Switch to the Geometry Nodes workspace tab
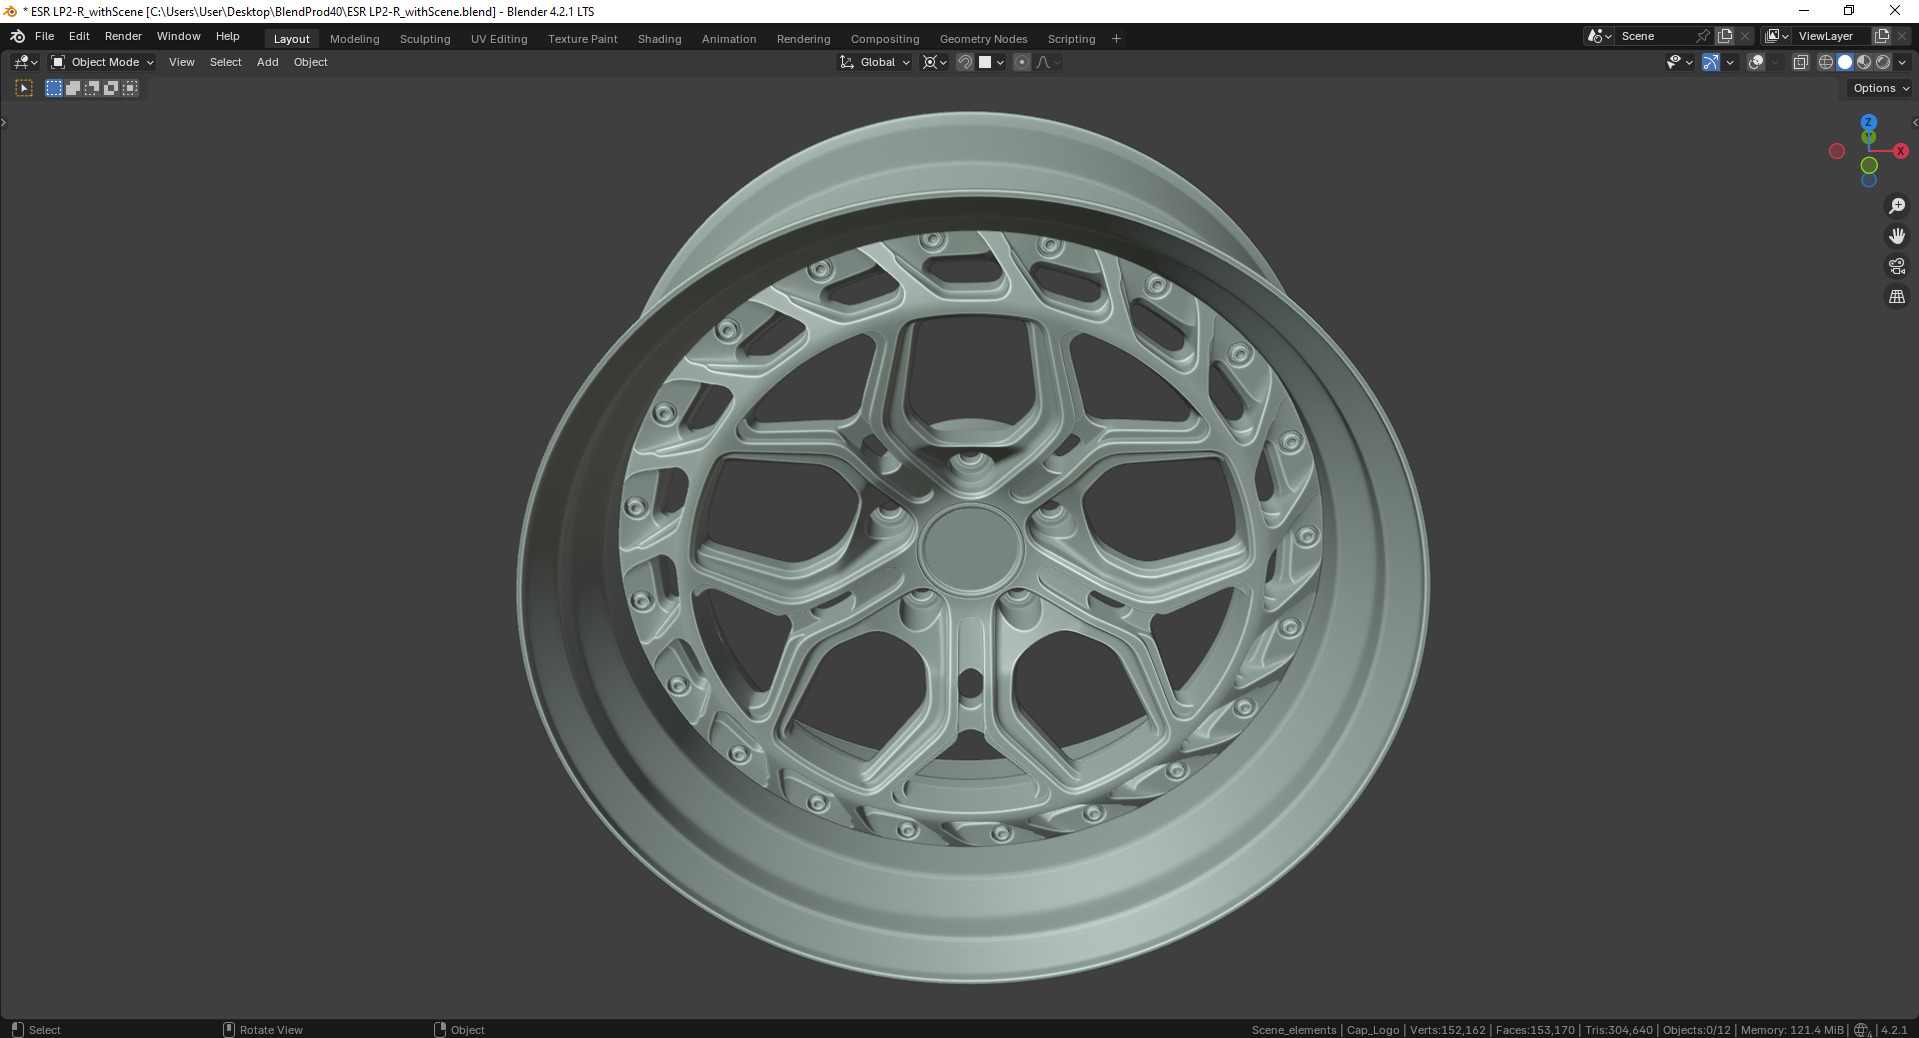Image resolution: width=1919 pixels, height=1038 pixels. click(x=983, y=39)
